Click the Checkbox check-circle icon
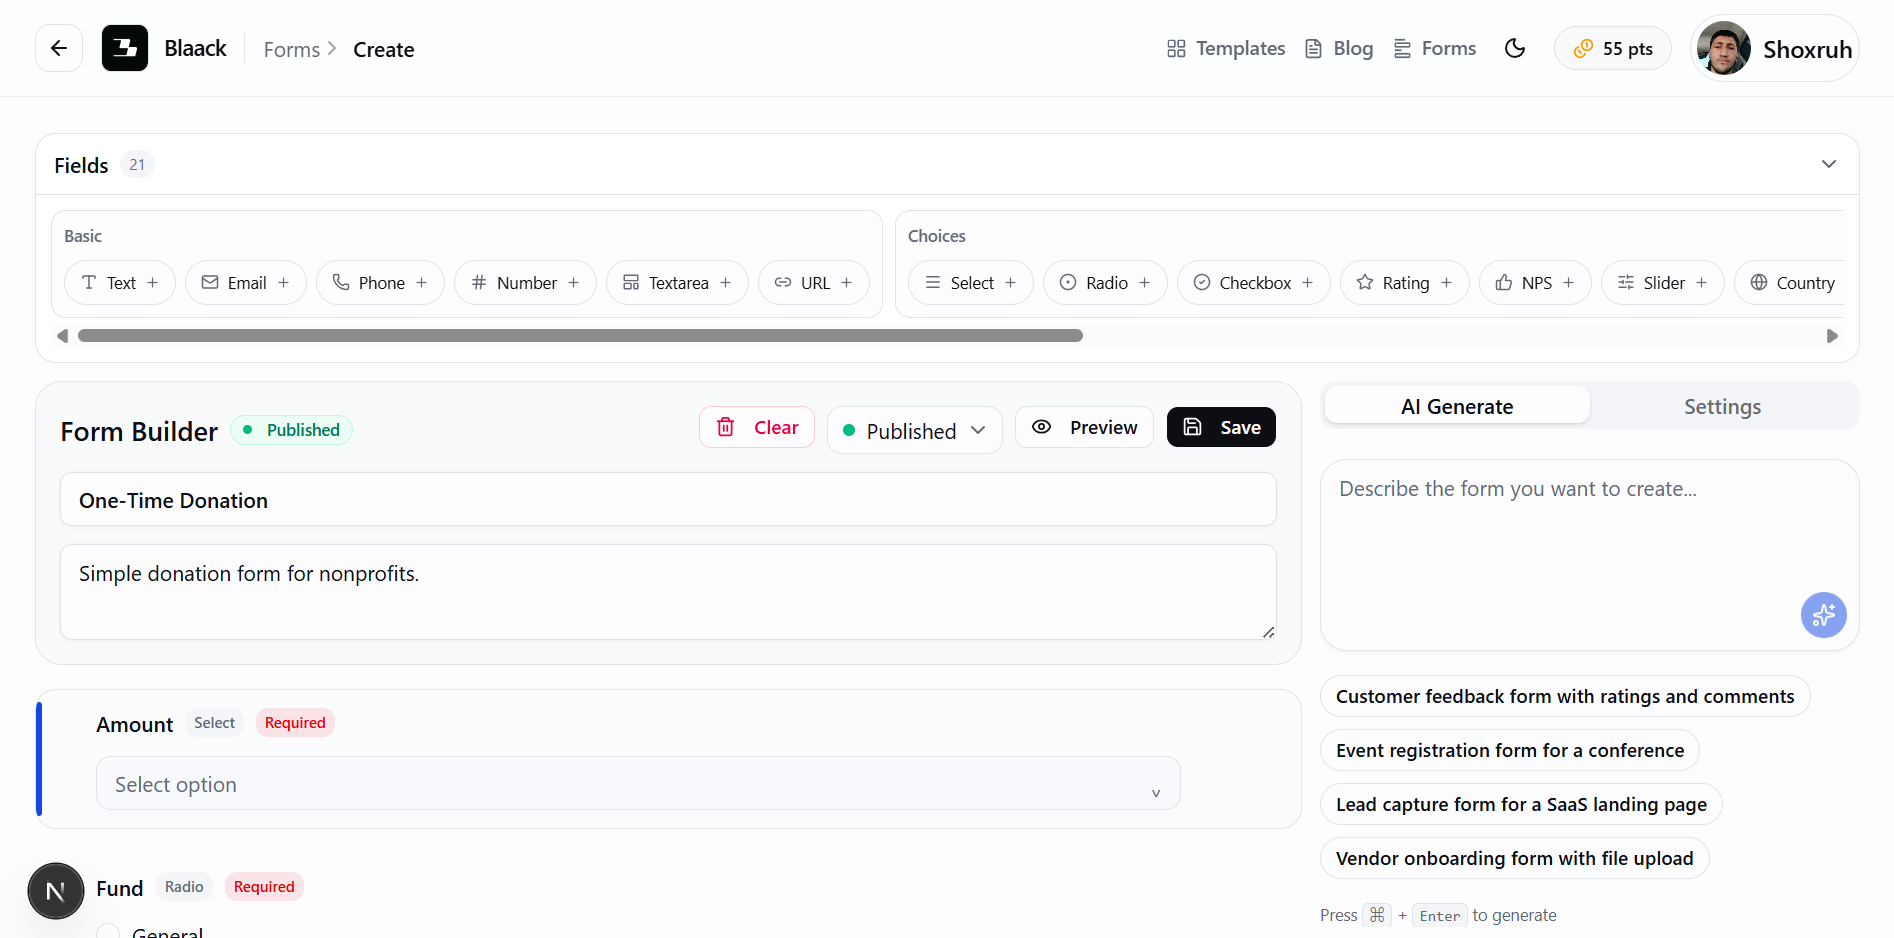Screen dimensions: 1894x938 click(1202, 282)
